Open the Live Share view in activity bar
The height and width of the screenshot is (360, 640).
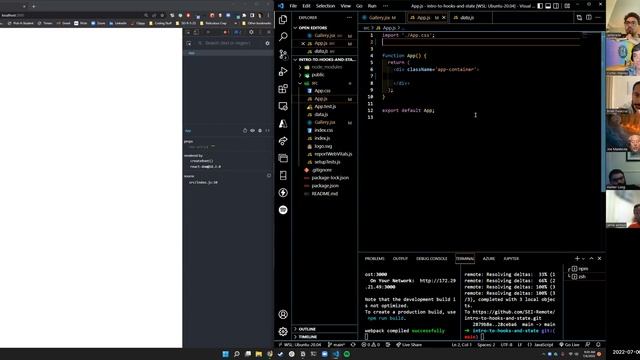pyautogui.click(x=283, y=141)
